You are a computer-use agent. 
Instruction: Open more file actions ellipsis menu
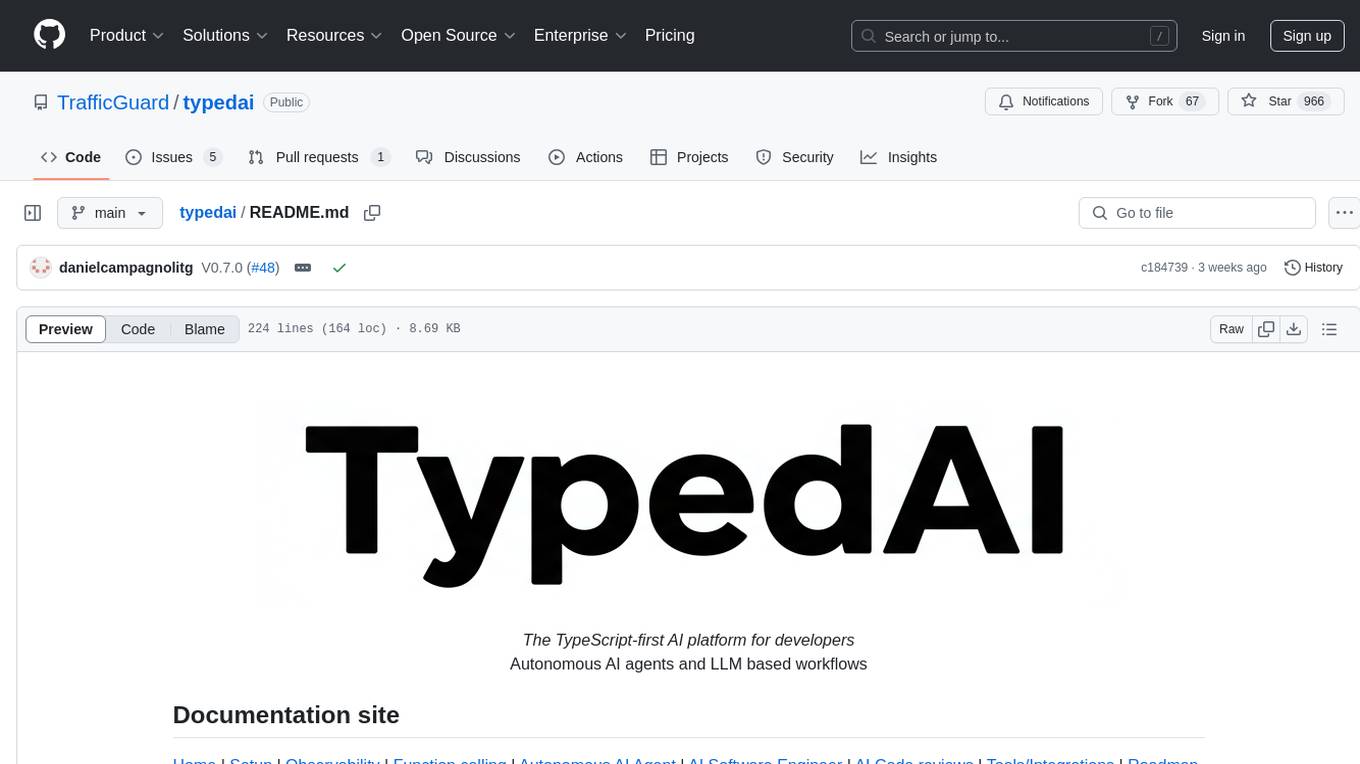[1344, 213]
